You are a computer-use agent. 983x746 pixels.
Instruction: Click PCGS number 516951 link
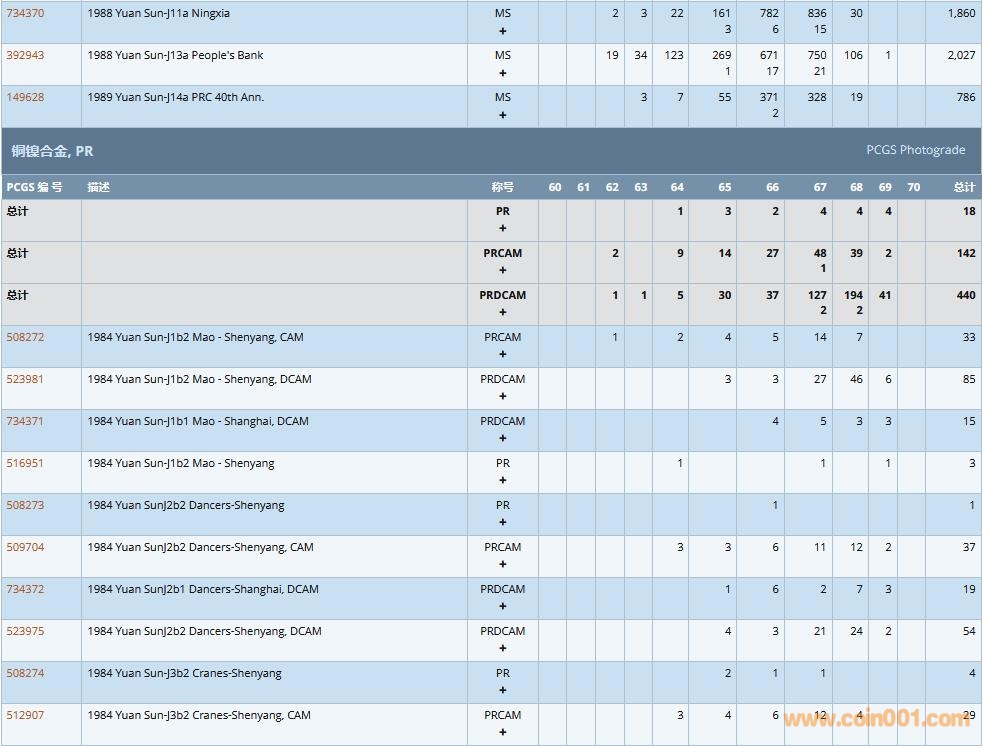pos(25,463)
